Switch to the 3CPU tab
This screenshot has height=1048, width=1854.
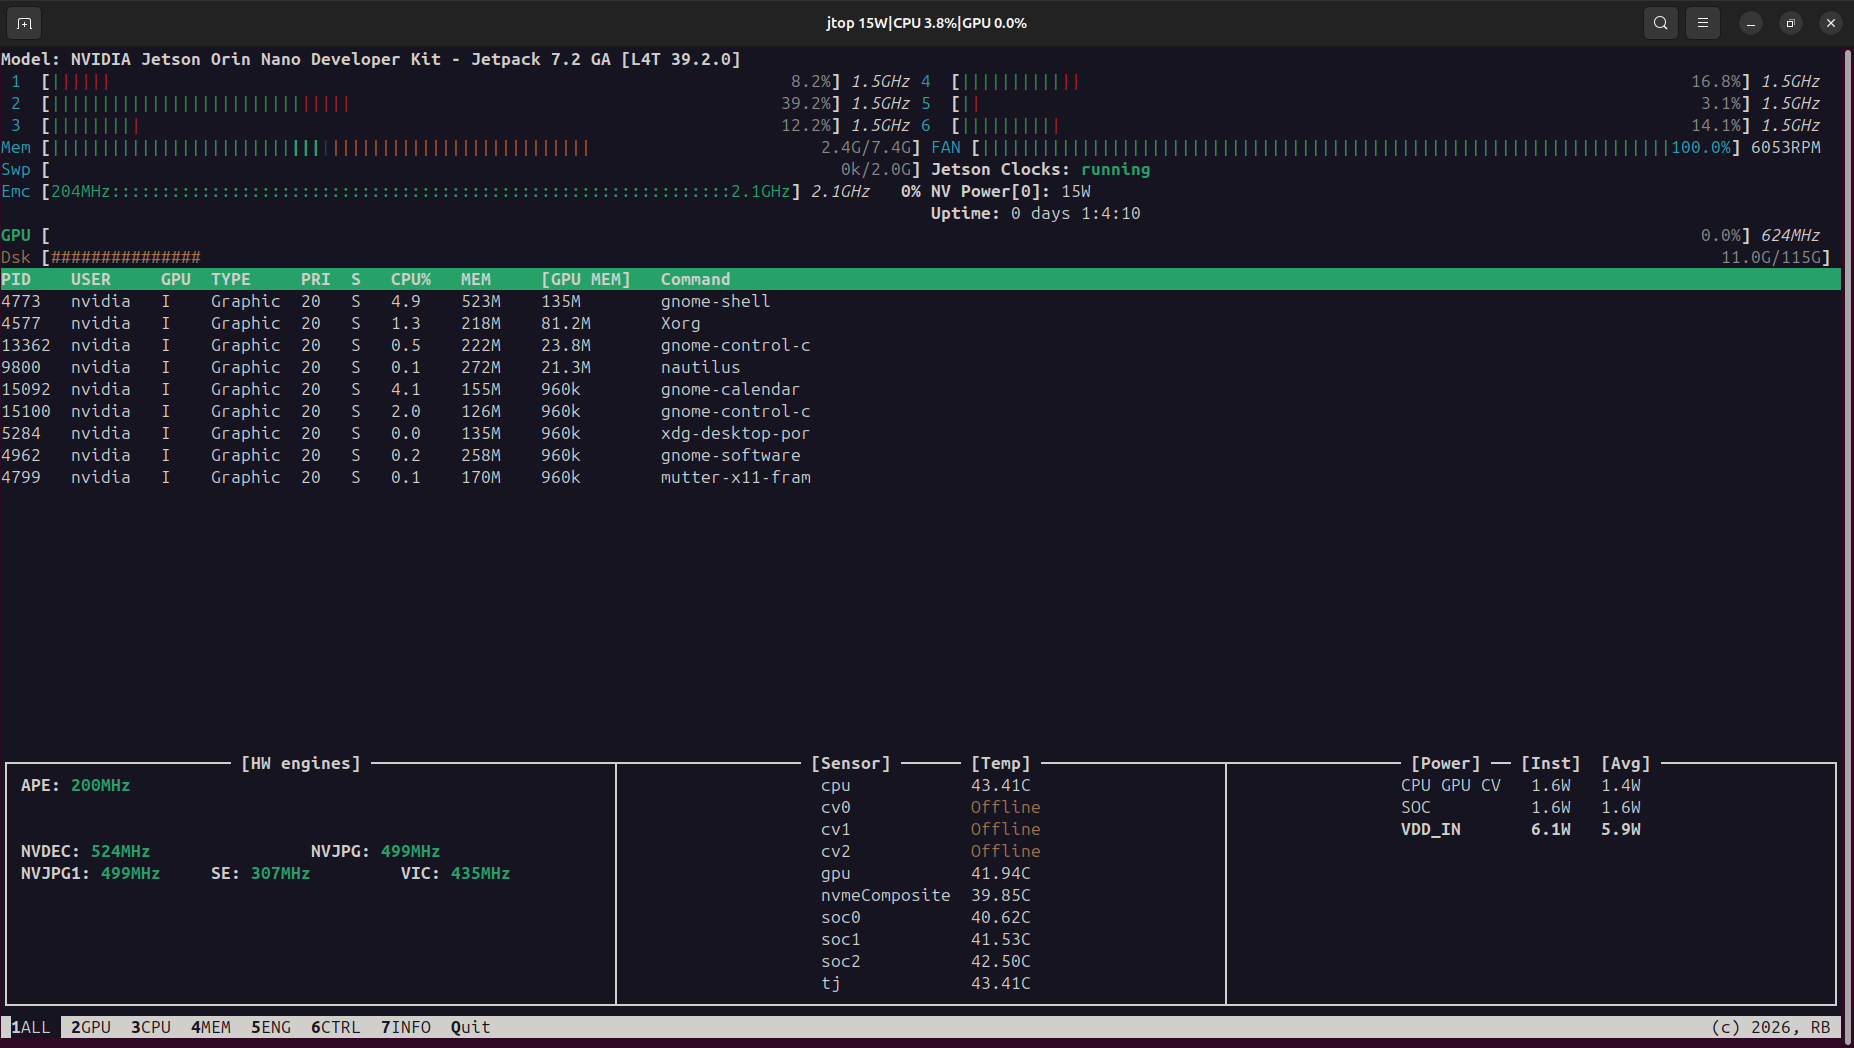tap(151, 1027)
